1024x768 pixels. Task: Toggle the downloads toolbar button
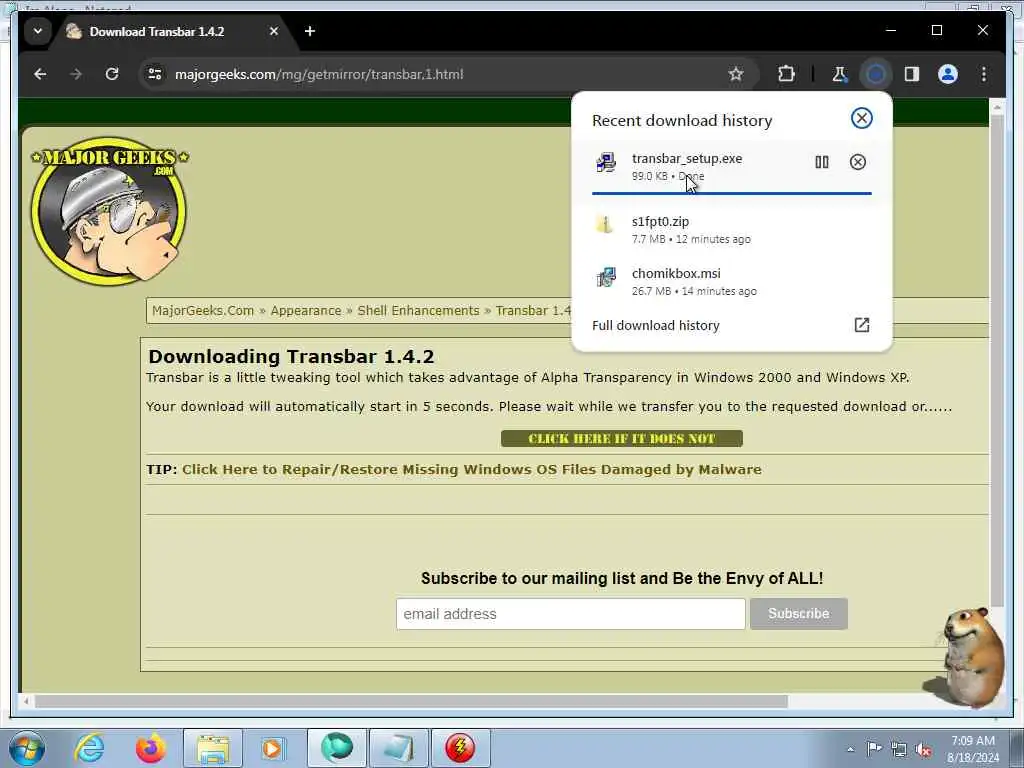tap(876, 74)
